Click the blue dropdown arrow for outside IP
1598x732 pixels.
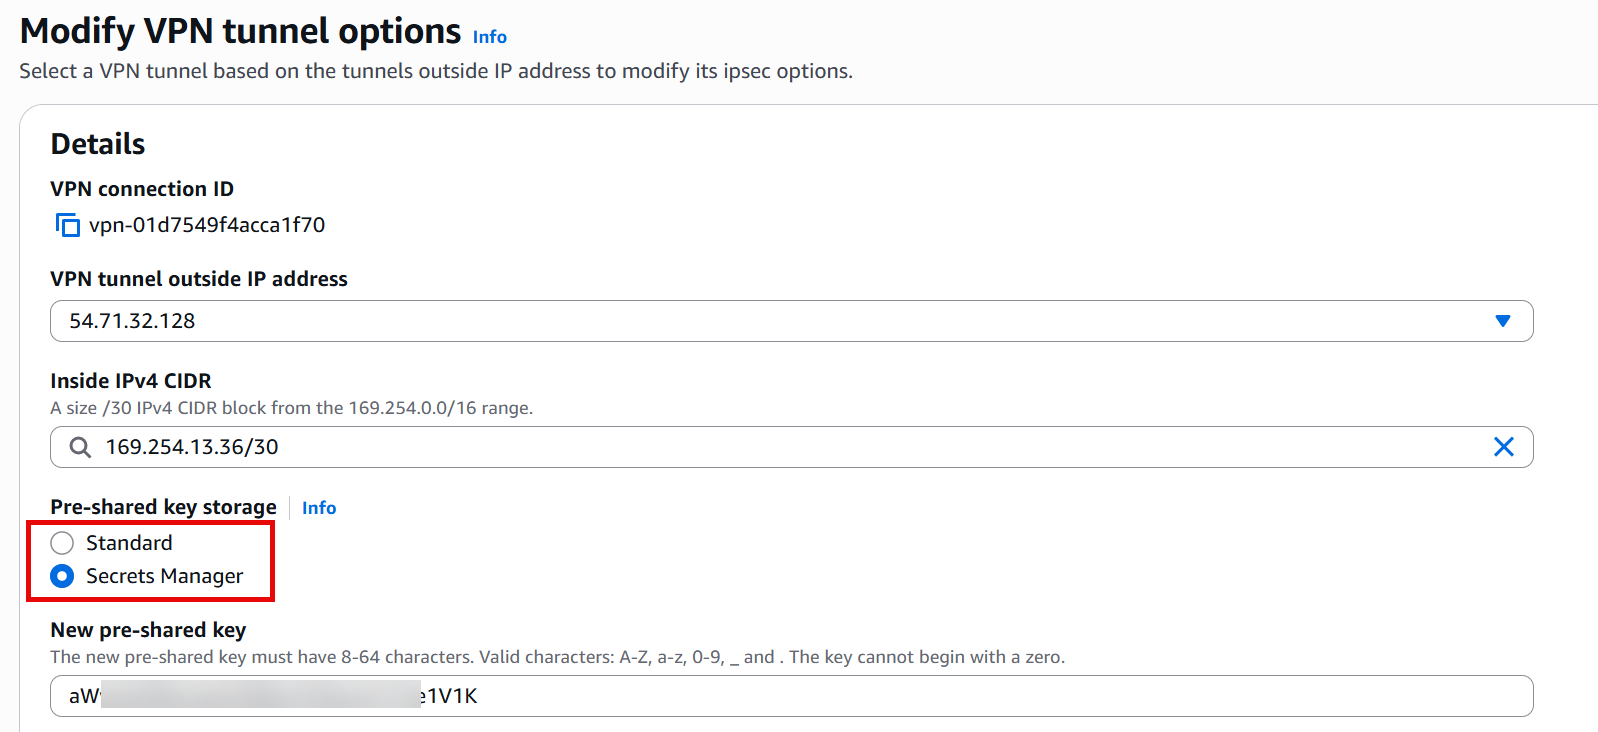click(x=1502, y=321)
